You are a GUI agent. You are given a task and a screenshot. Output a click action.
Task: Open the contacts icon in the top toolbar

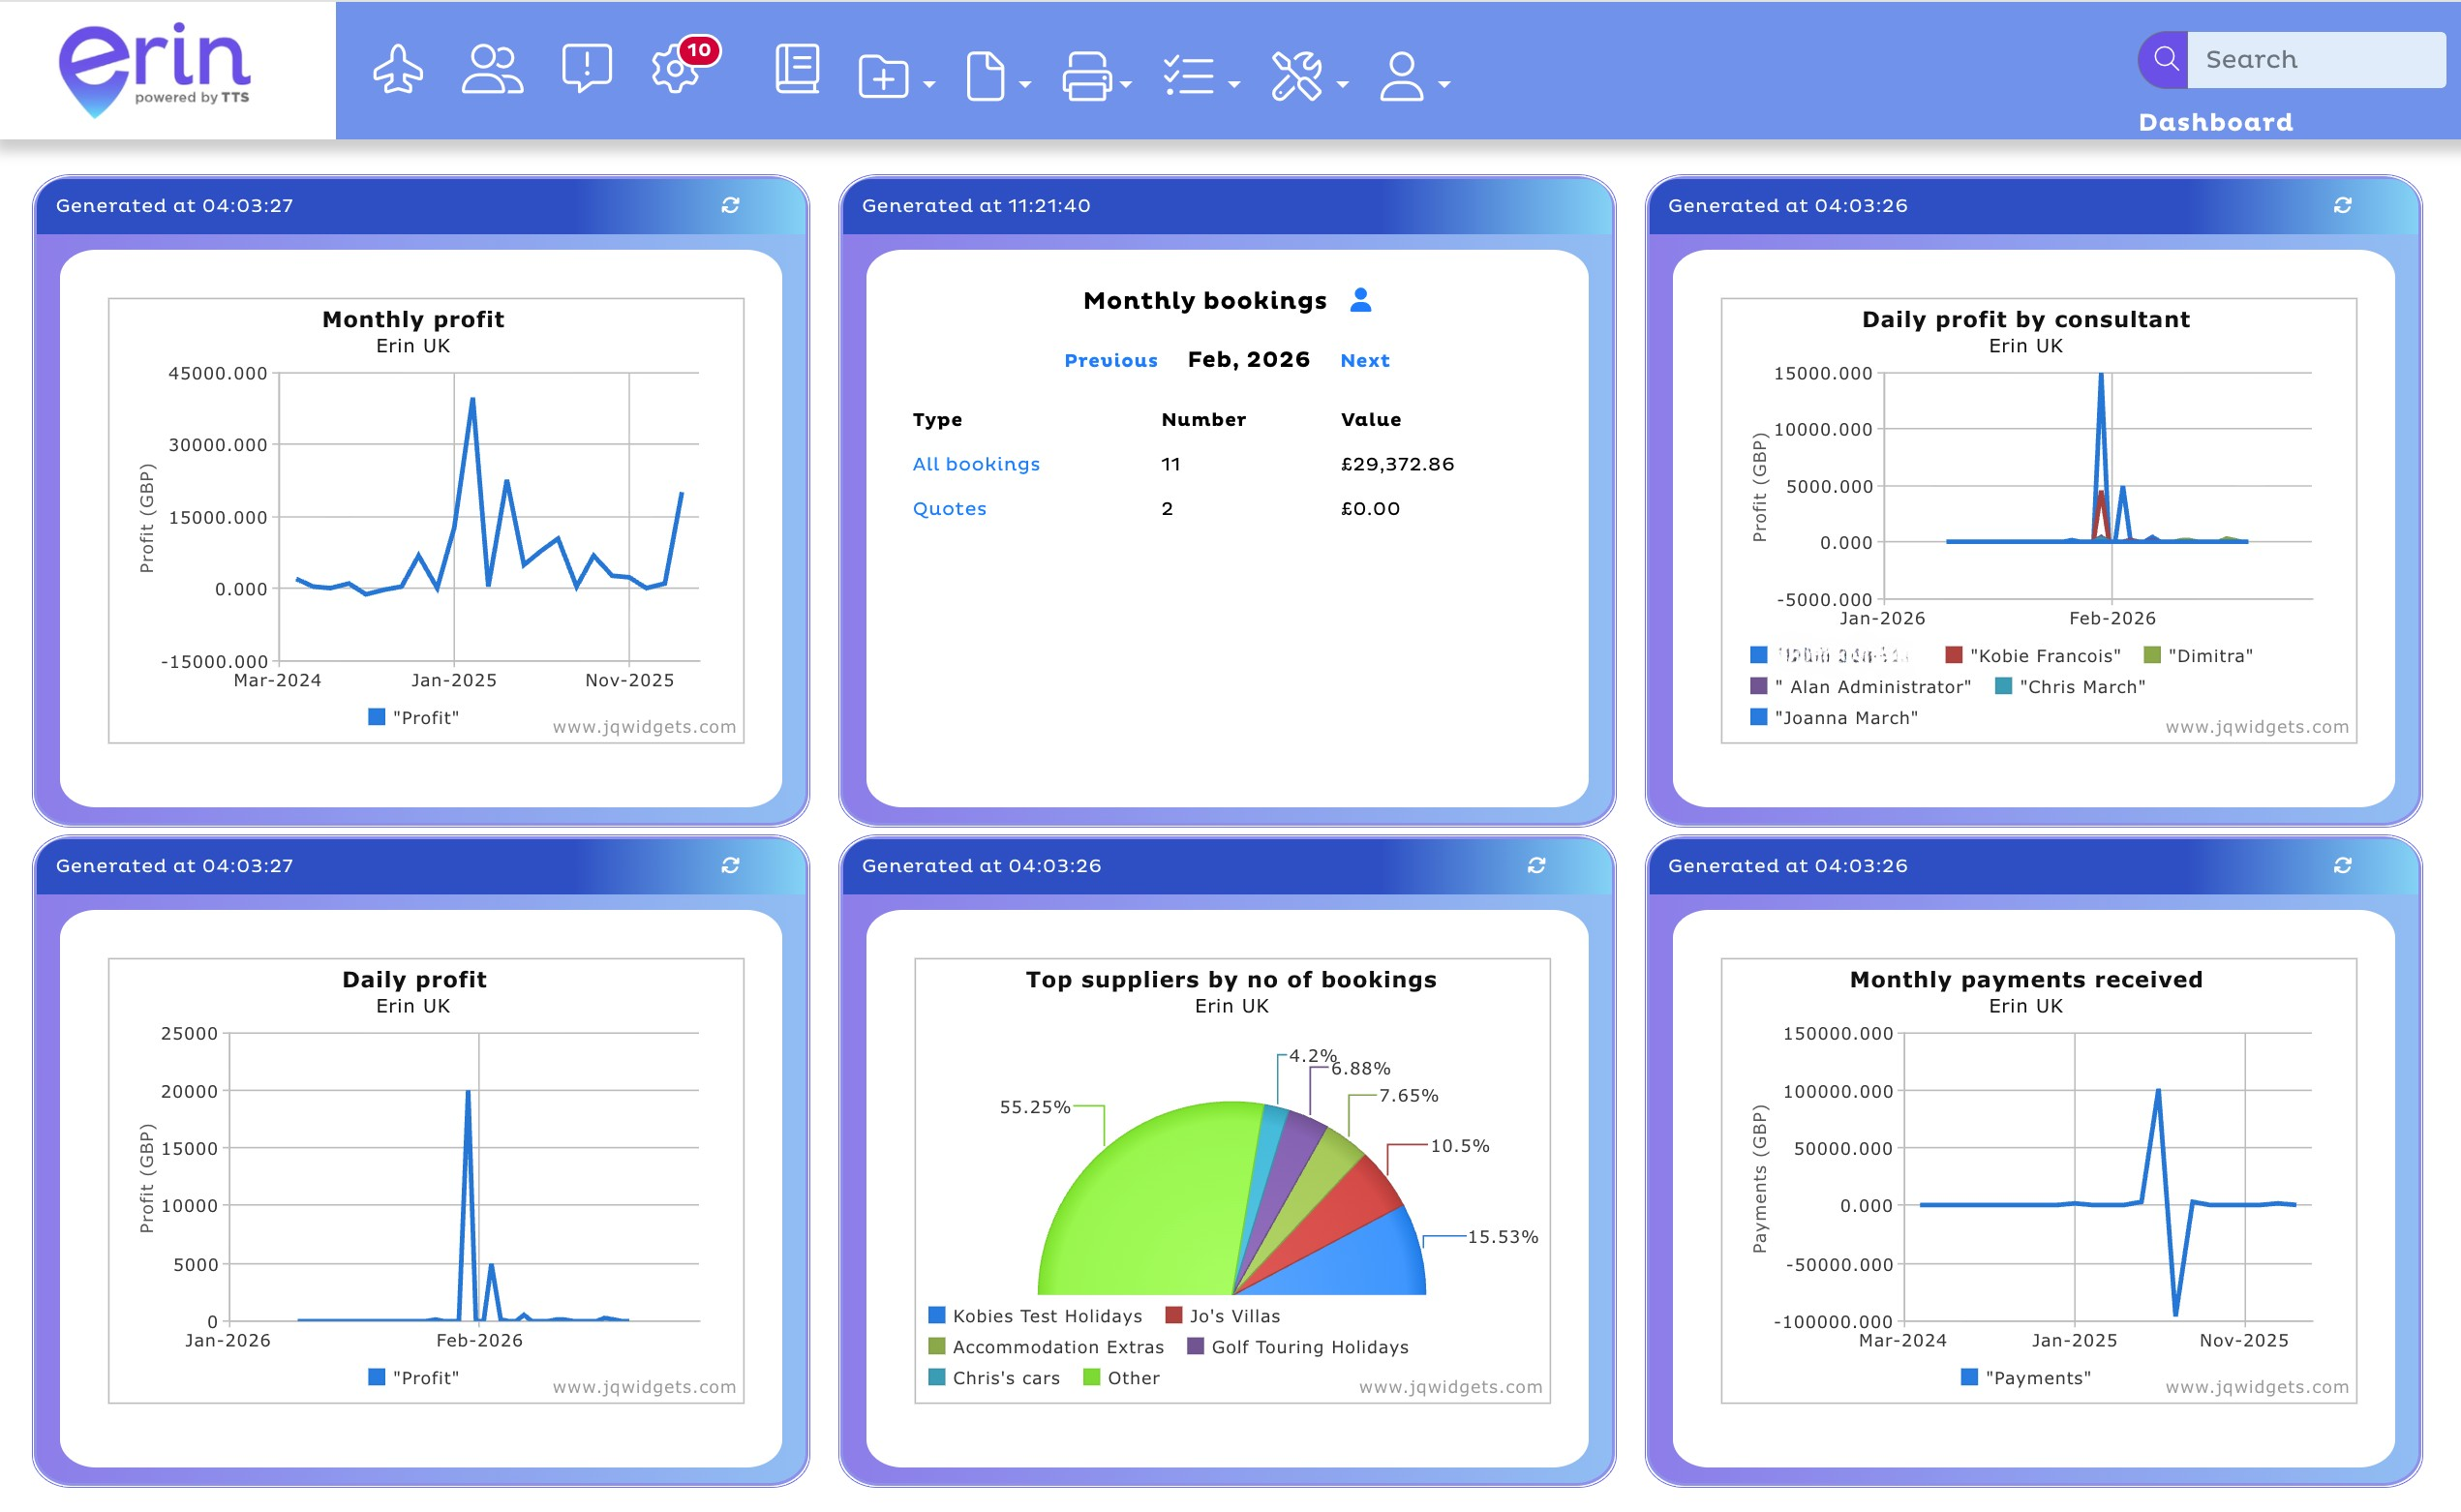point(491,70)
